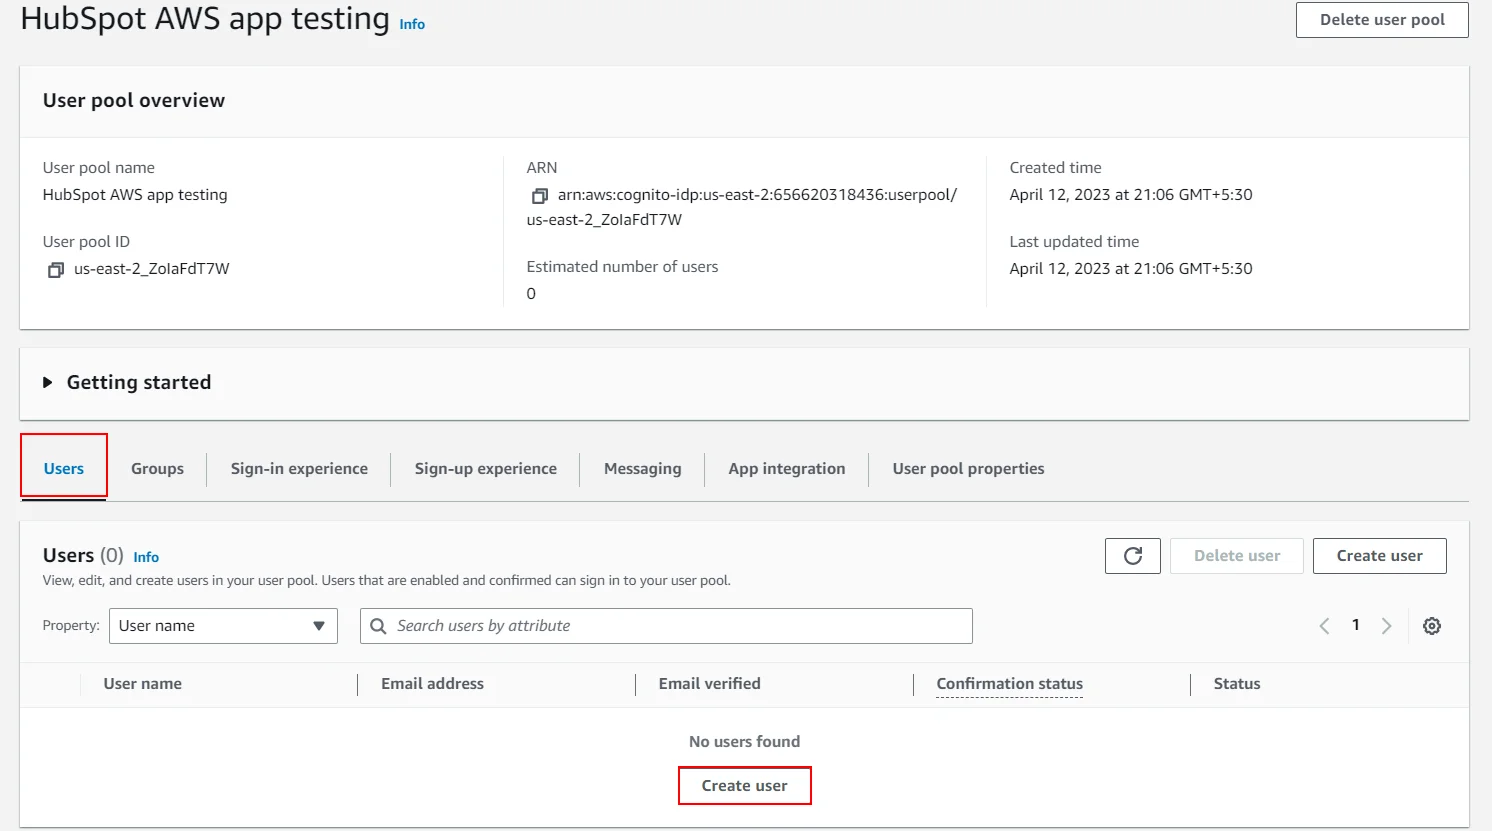
Task: Copy the User pool ID via icon
Action: coord(56,270)
